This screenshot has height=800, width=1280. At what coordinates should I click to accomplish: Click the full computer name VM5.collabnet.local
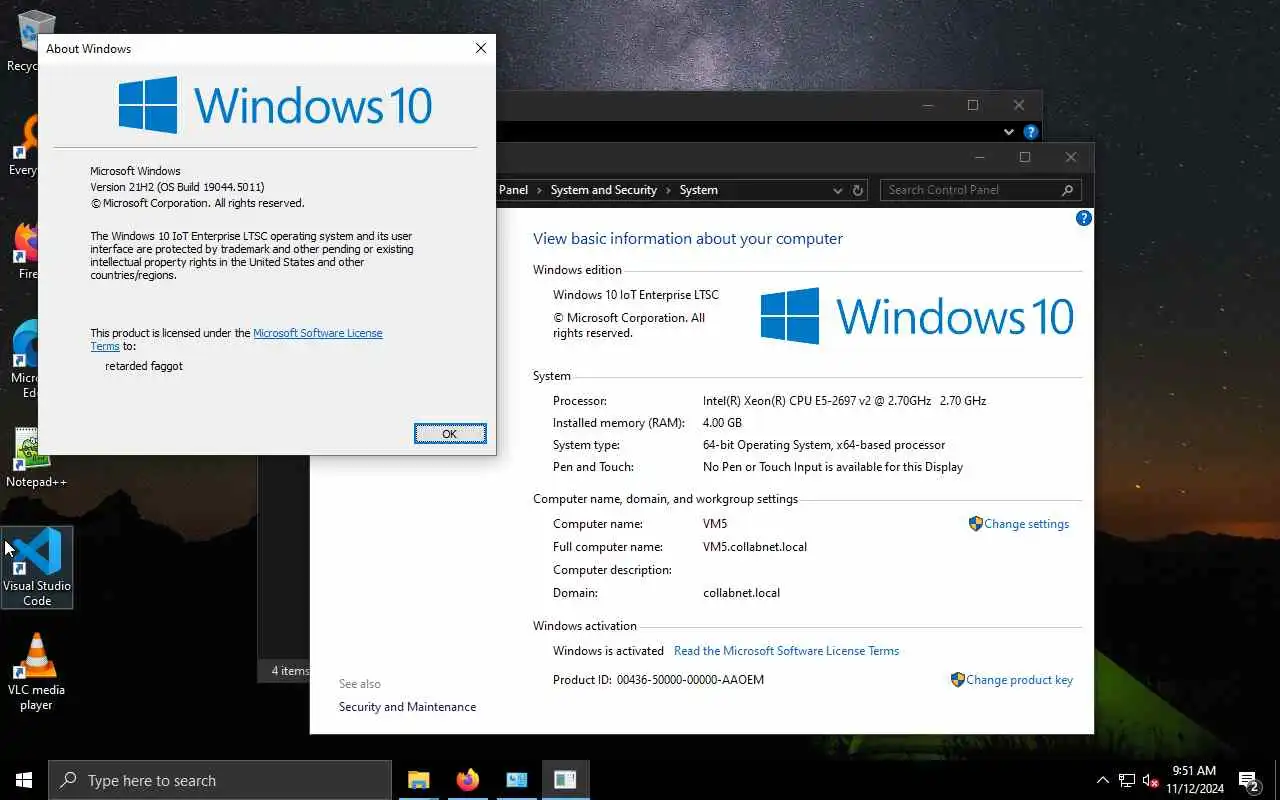point(755,547)
